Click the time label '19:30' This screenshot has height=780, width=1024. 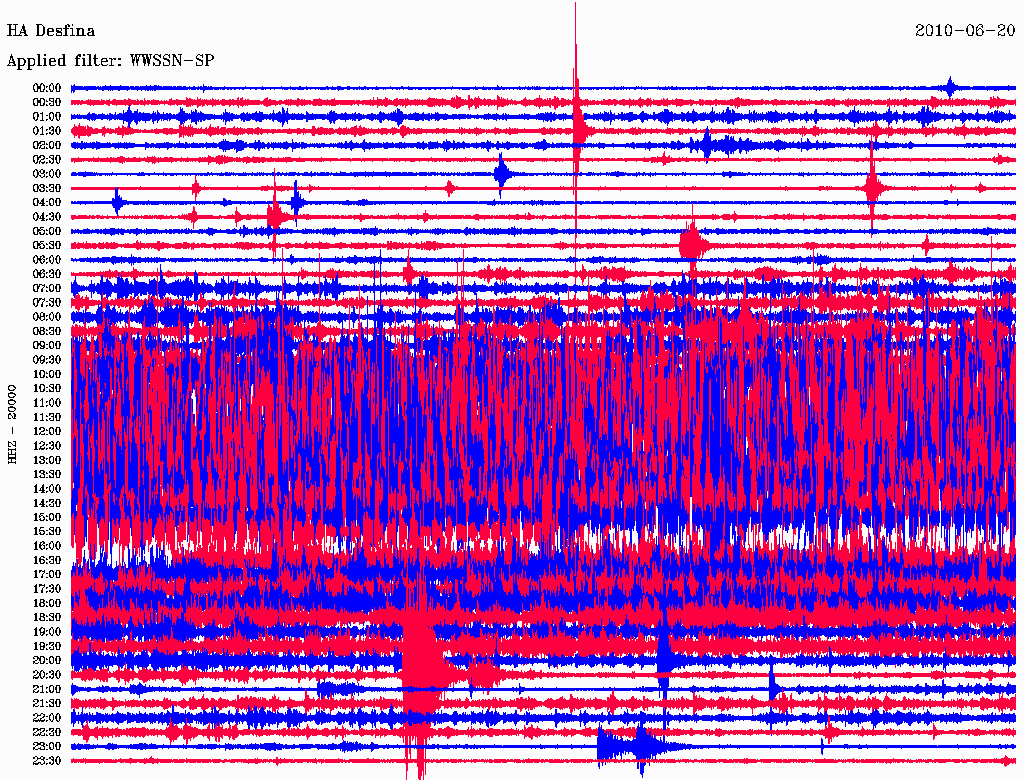click(x=47, y=646)
